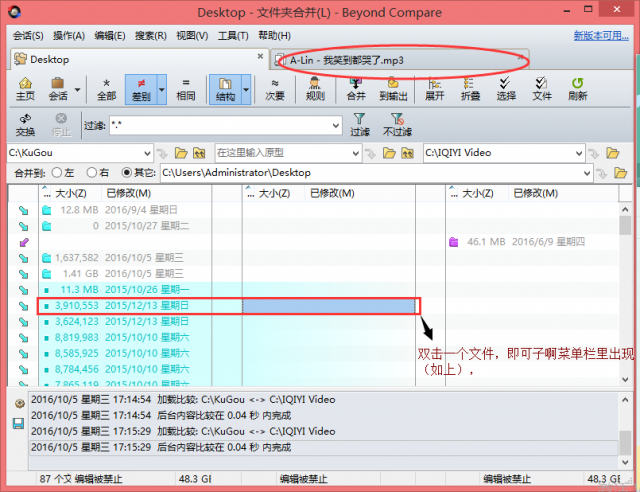This screenshot has width=640, height=492.
Task: Open the 编辑(E) menu
Action: pos(110,36)
